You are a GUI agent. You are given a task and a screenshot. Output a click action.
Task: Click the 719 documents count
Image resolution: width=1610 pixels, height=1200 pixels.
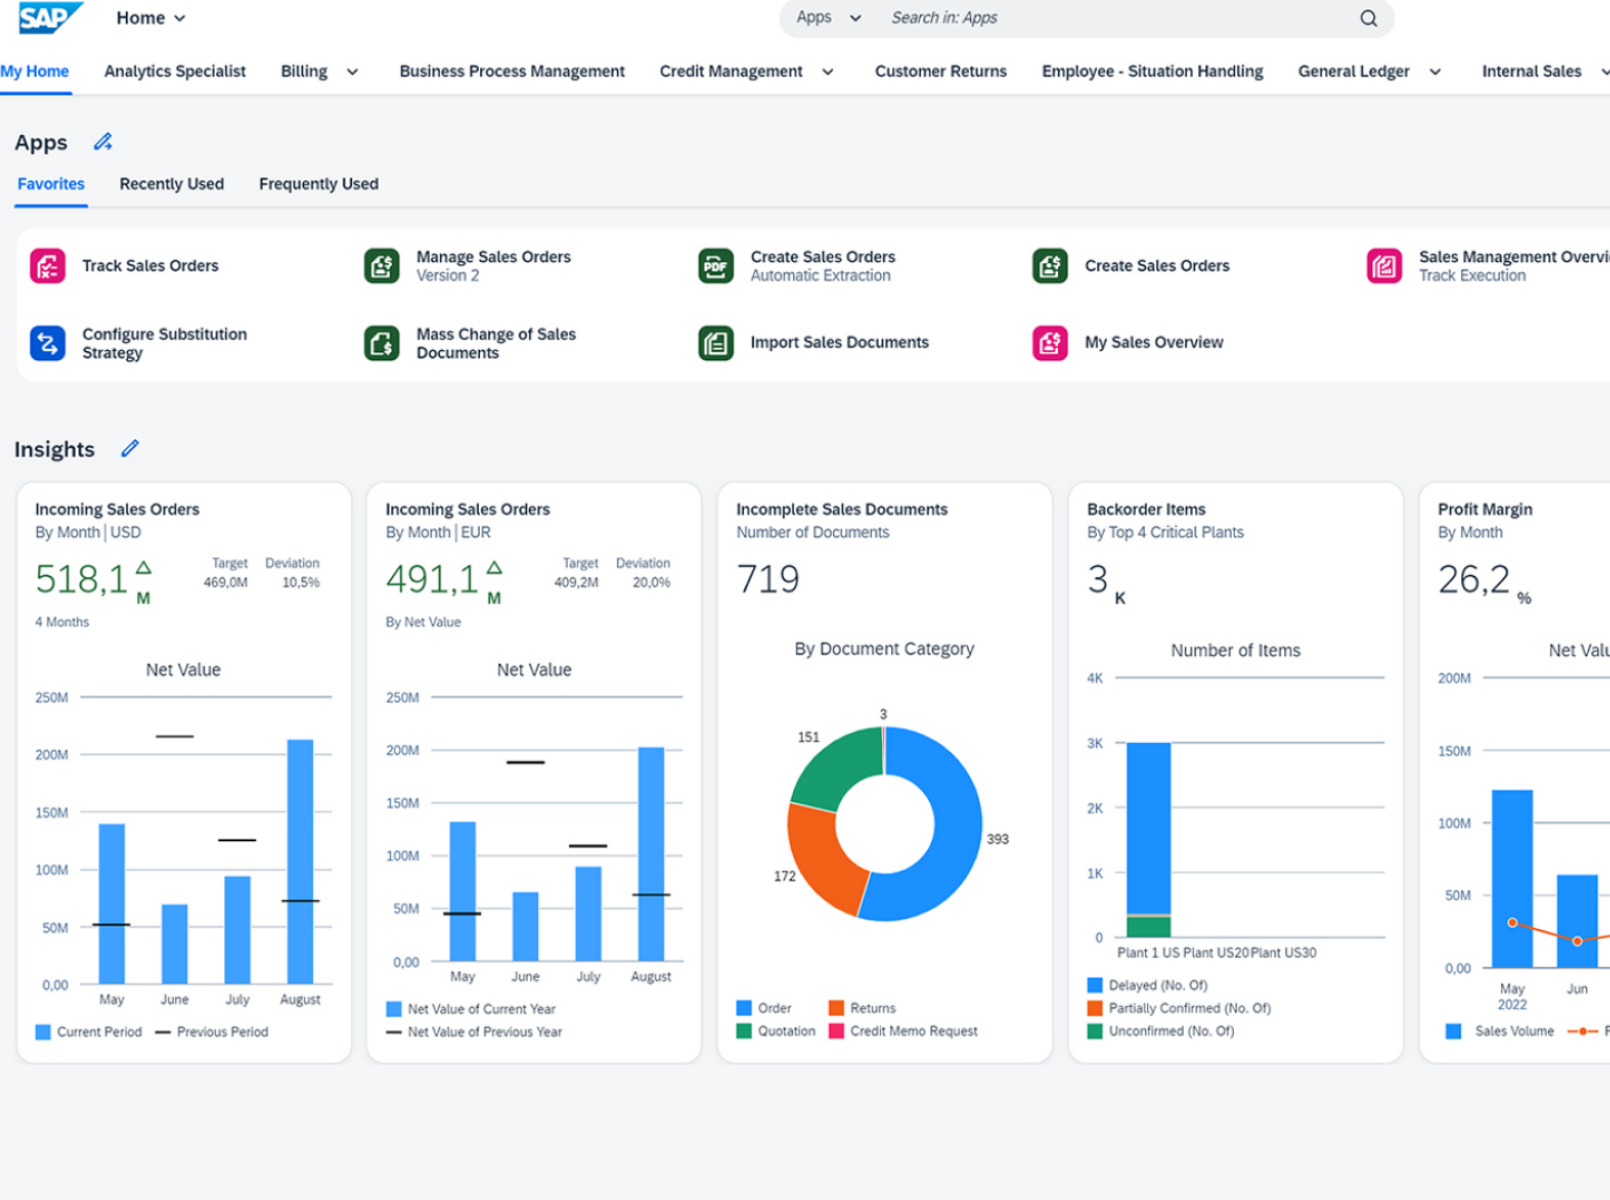click(x=768, y=579)
